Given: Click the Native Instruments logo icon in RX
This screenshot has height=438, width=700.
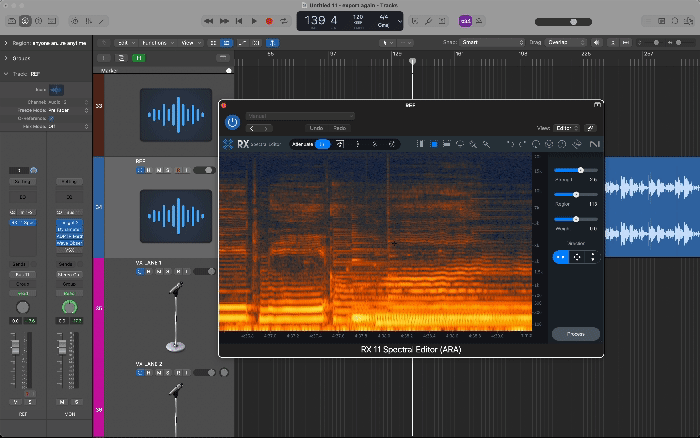Looking at the screenshot, I should 594,144.
